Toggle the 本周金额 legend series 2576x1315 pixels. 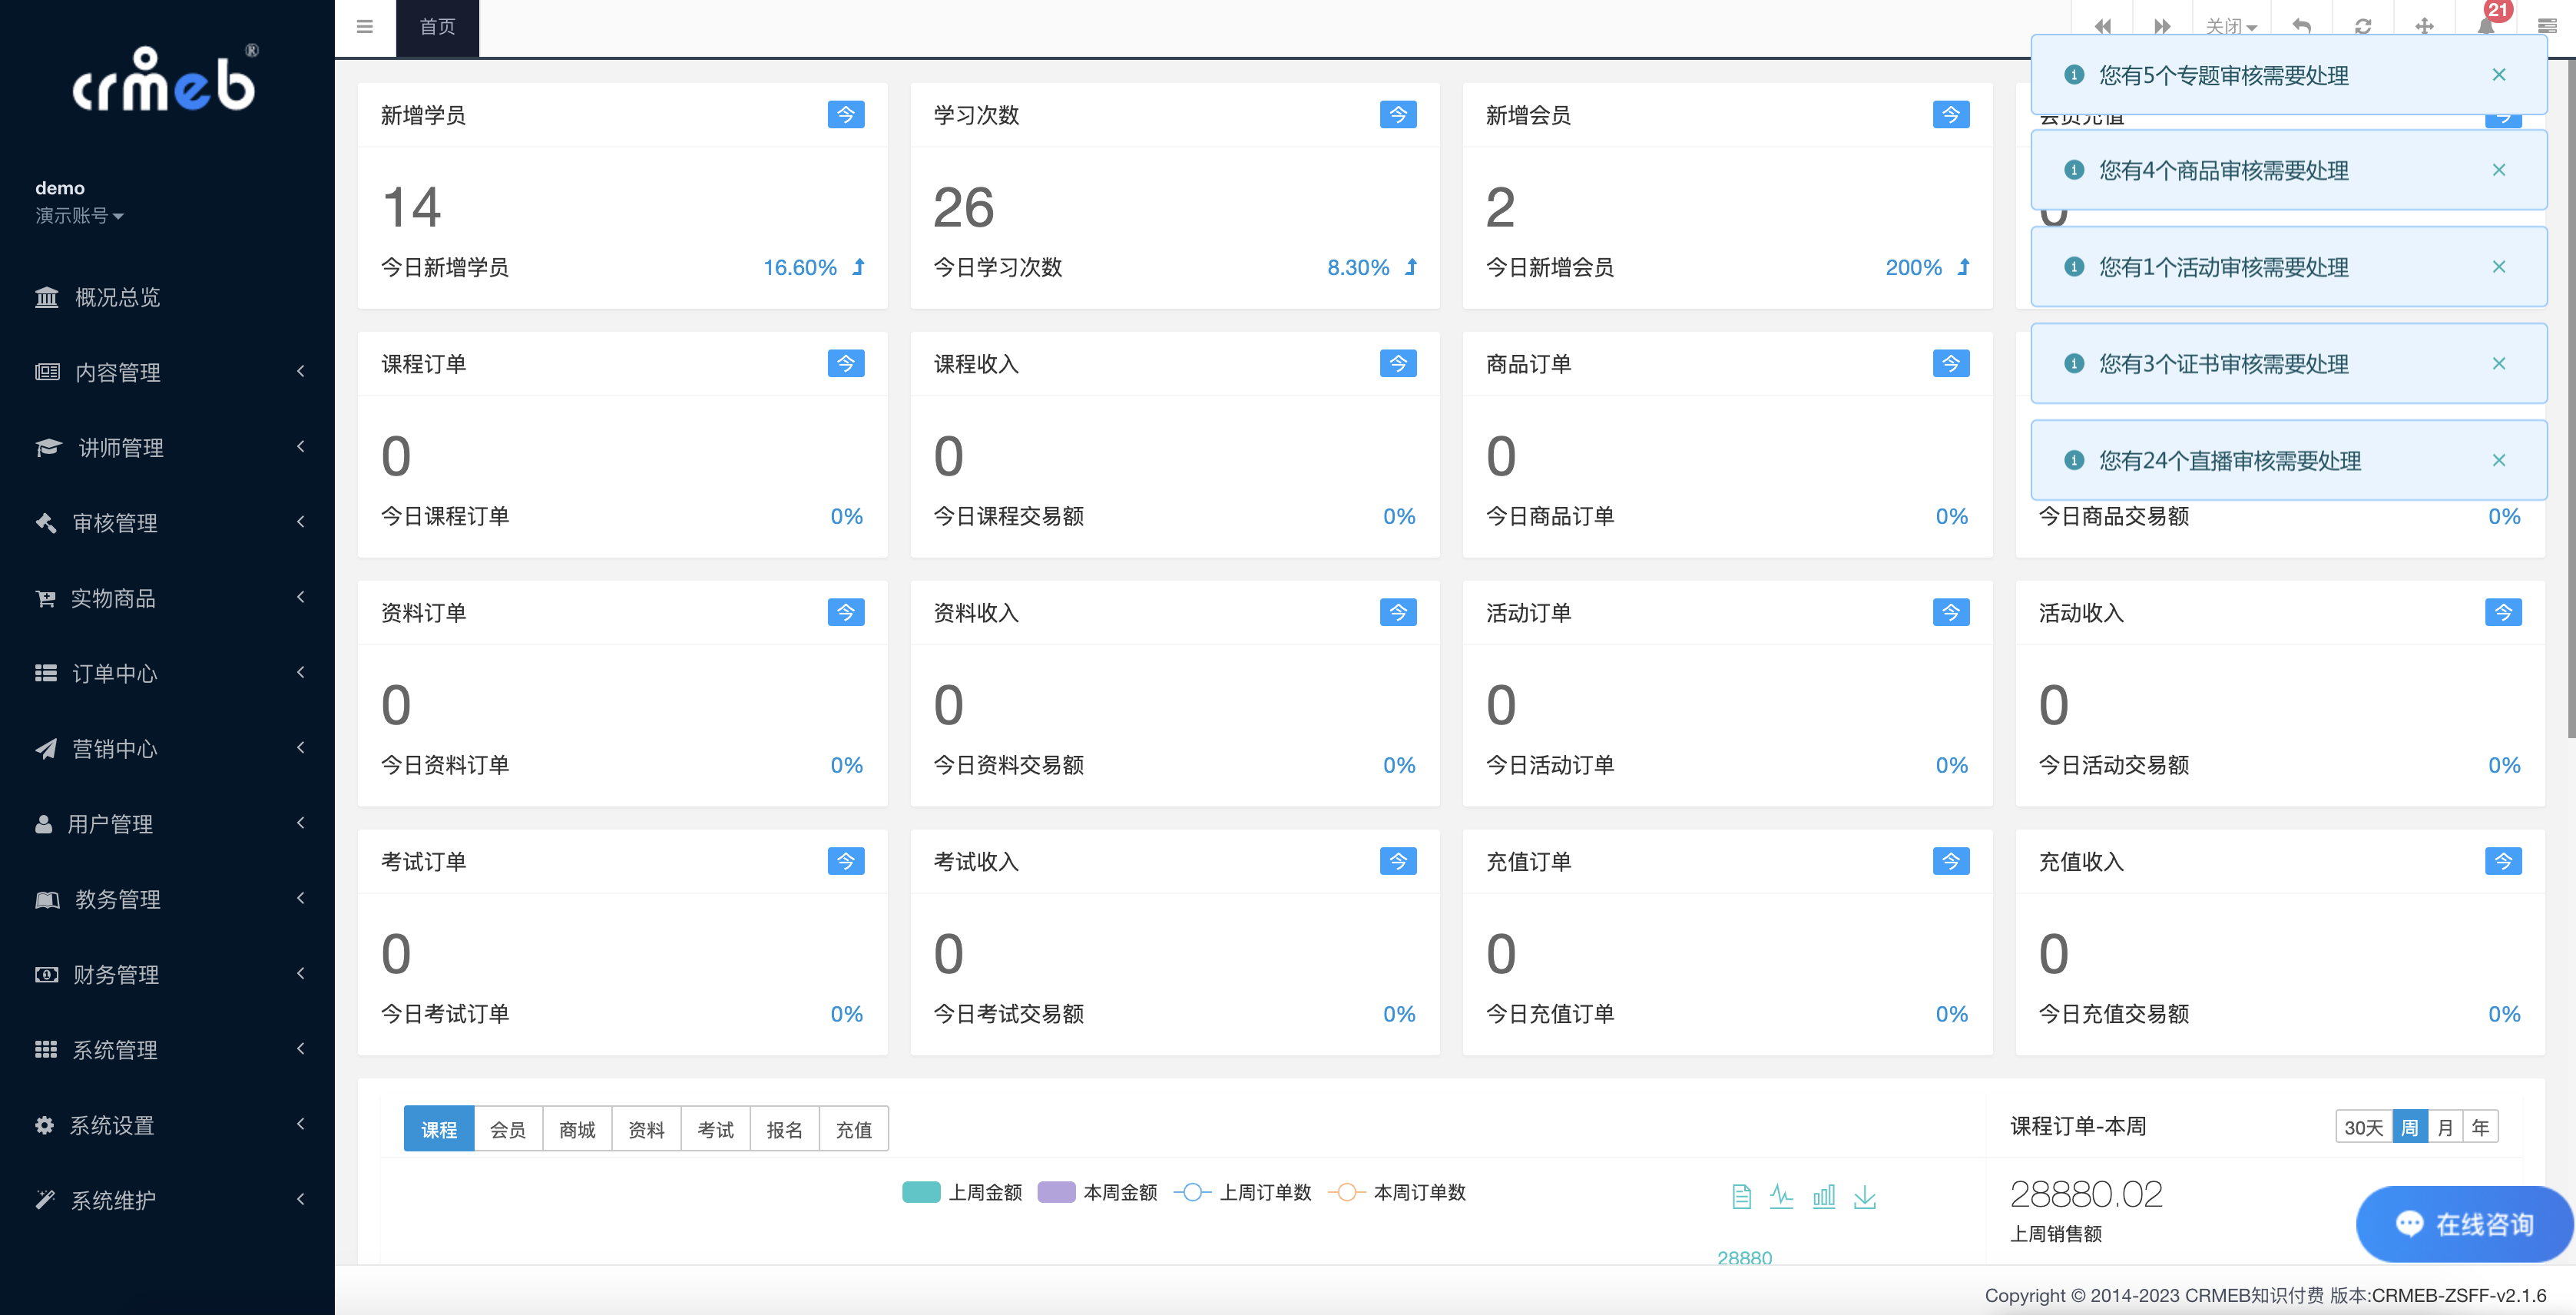[1097, 1193]
